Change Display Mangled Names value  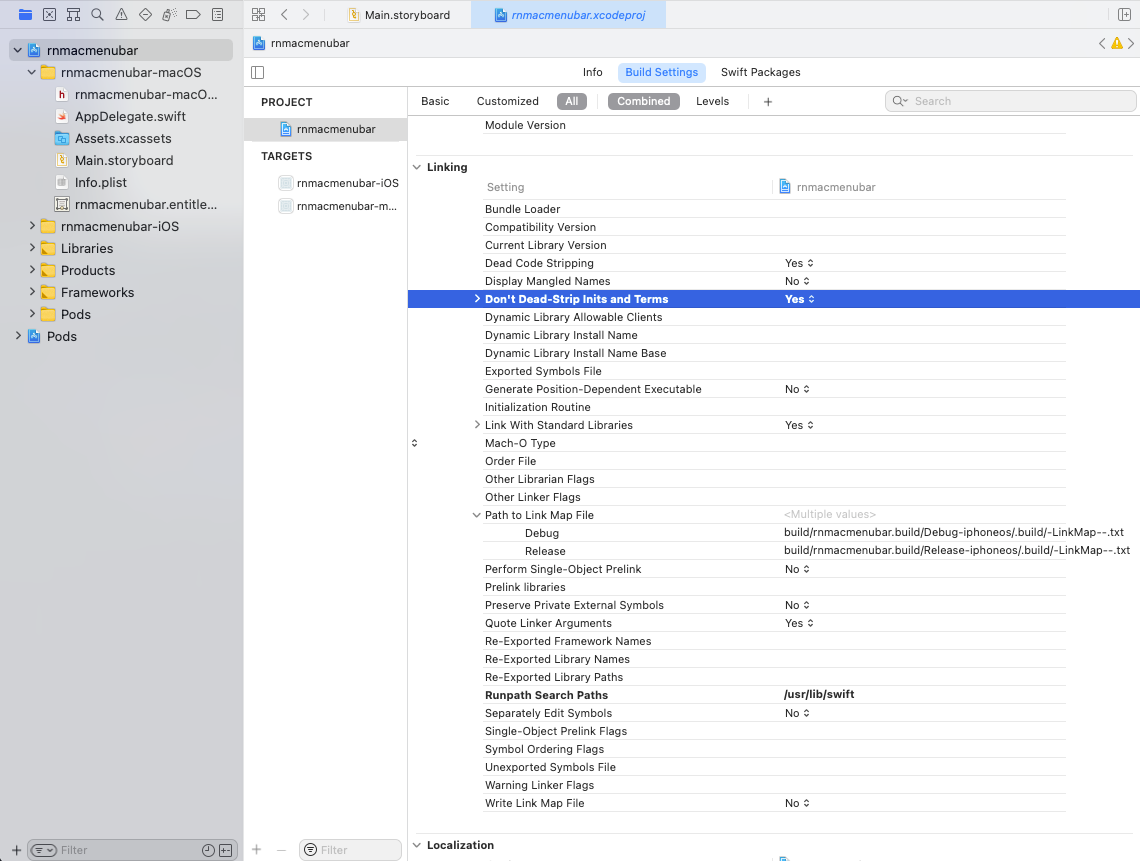[x=797, y=281]
